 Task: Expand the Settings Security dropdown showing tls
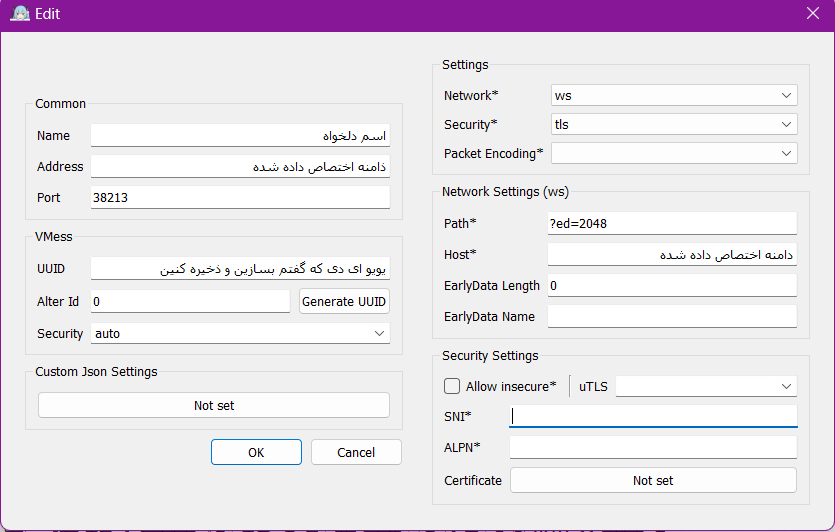click(x=673, y=125)
